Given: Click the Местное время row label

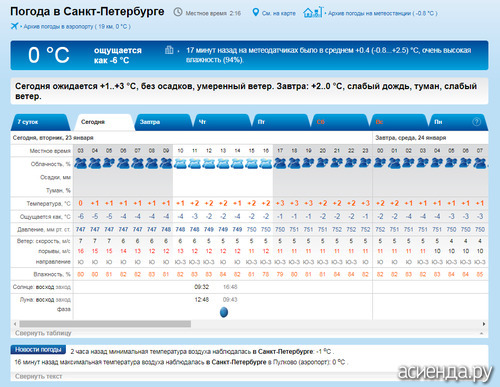Looking at the screenshot, I should tap(50, 151).
